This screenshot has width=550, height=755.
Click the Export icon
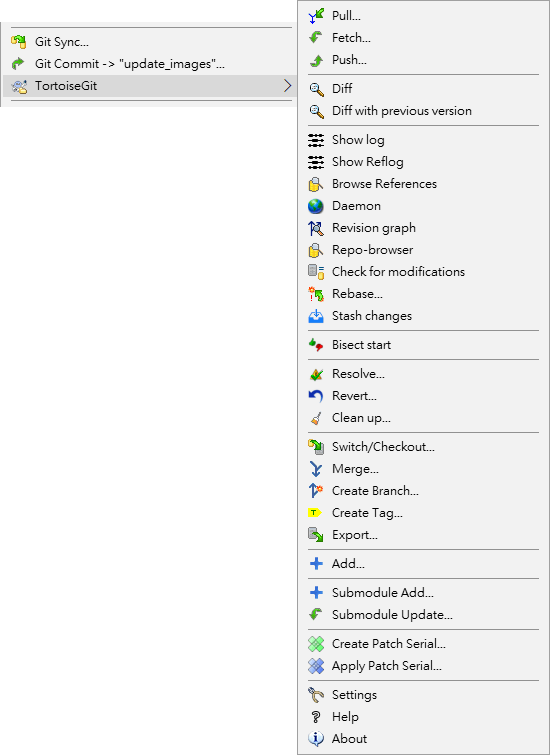coord(316,535)
